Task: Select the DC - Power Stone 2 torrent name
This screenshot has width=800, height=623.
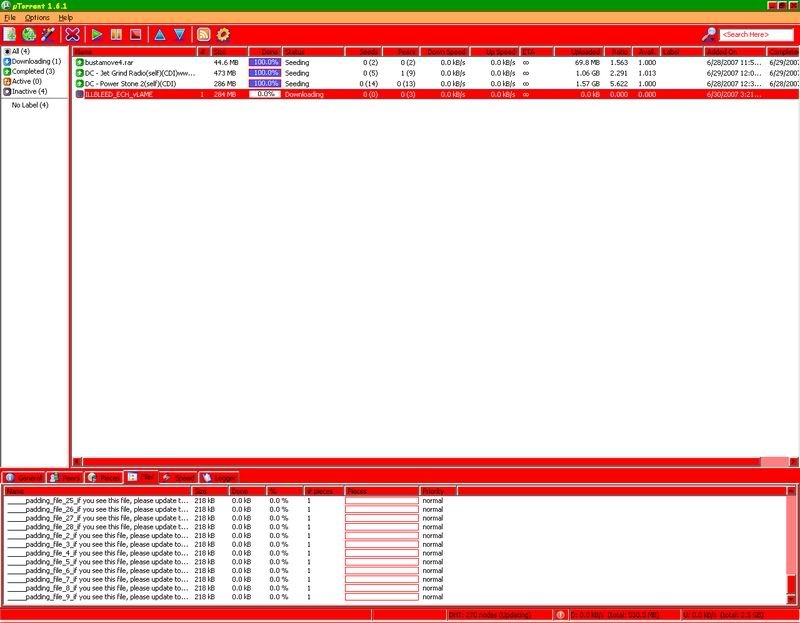Action: pos(131,84)
